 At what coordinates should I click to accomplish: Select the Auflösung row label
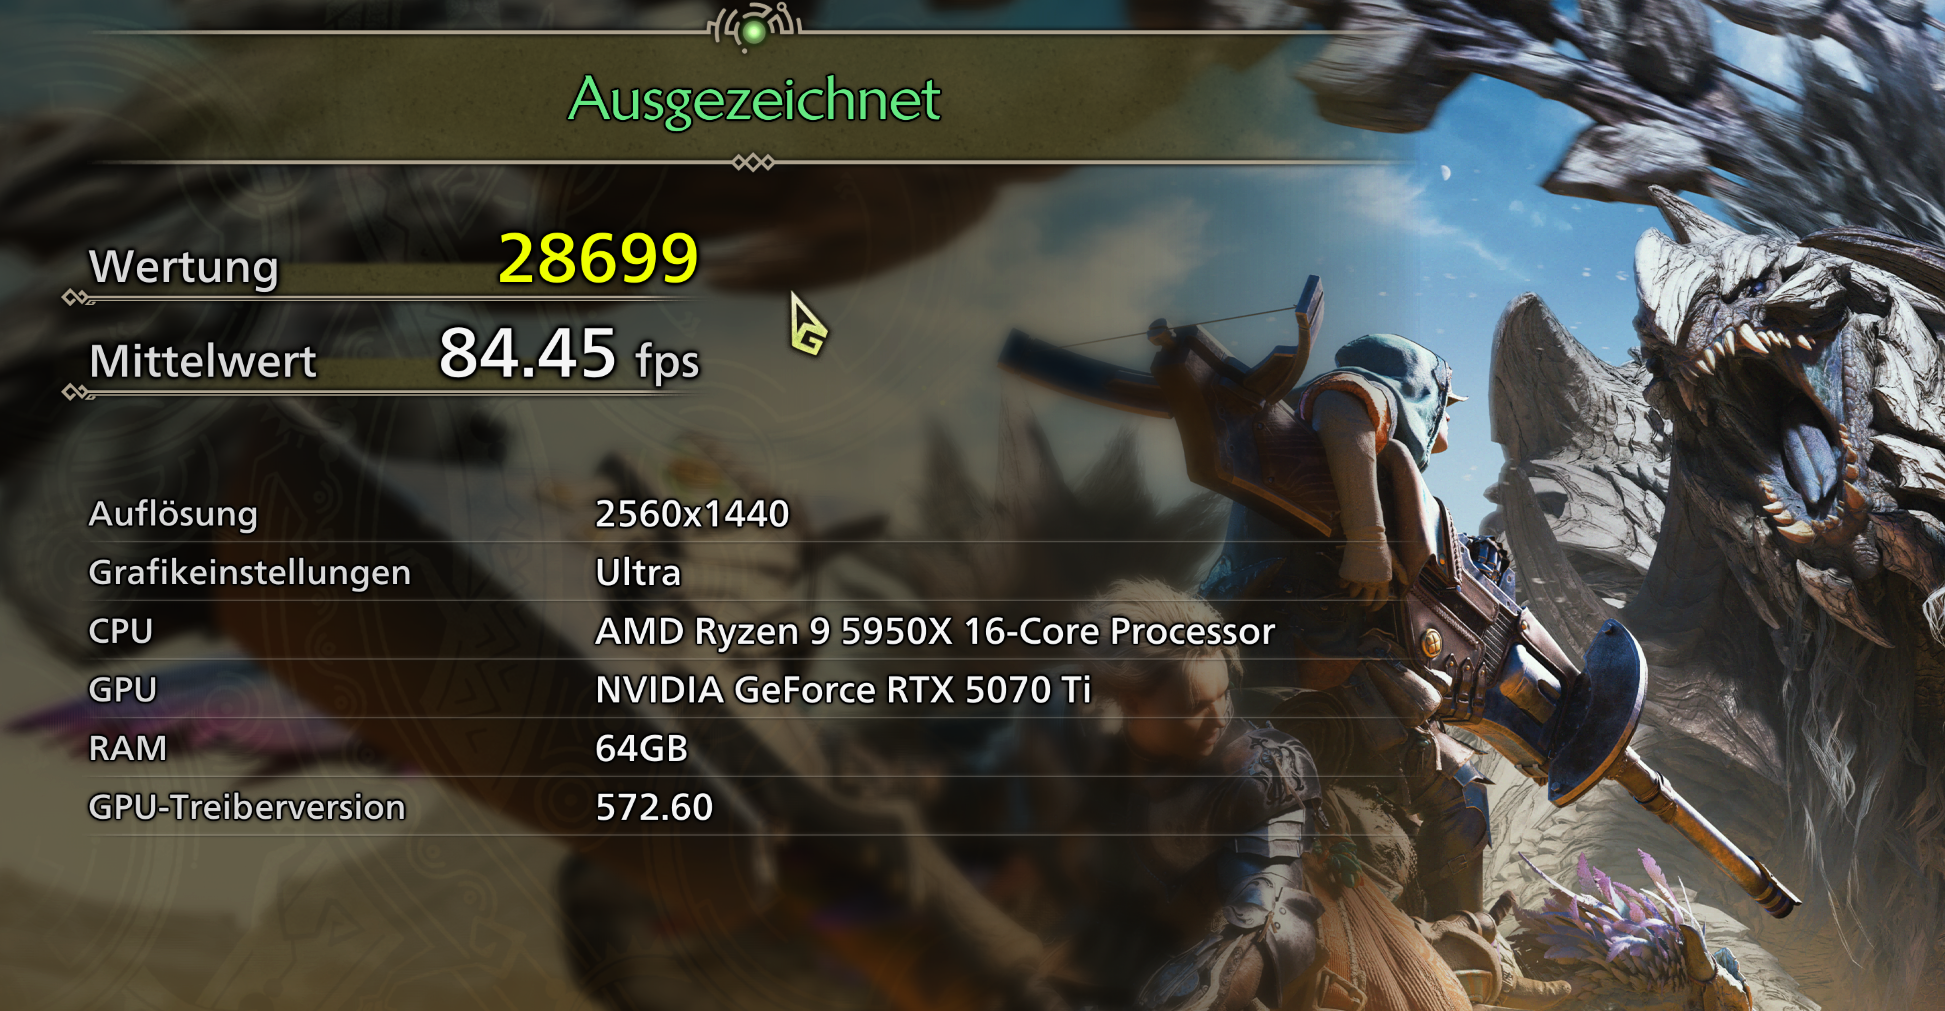[x=173, y=514]
